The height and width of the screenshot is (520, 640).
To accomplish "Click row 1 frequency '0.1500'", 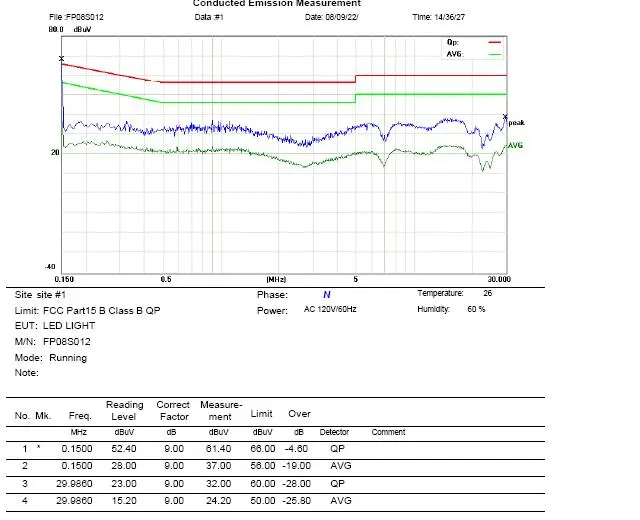I will (77, 449).
